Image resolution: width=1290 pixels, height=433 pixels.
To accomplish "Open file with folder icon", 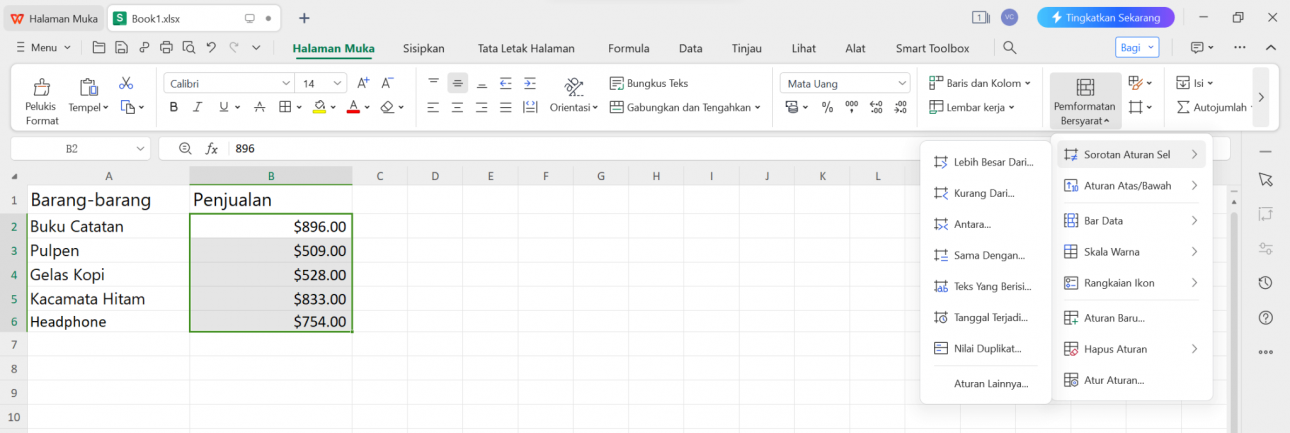I will point(98,47).
